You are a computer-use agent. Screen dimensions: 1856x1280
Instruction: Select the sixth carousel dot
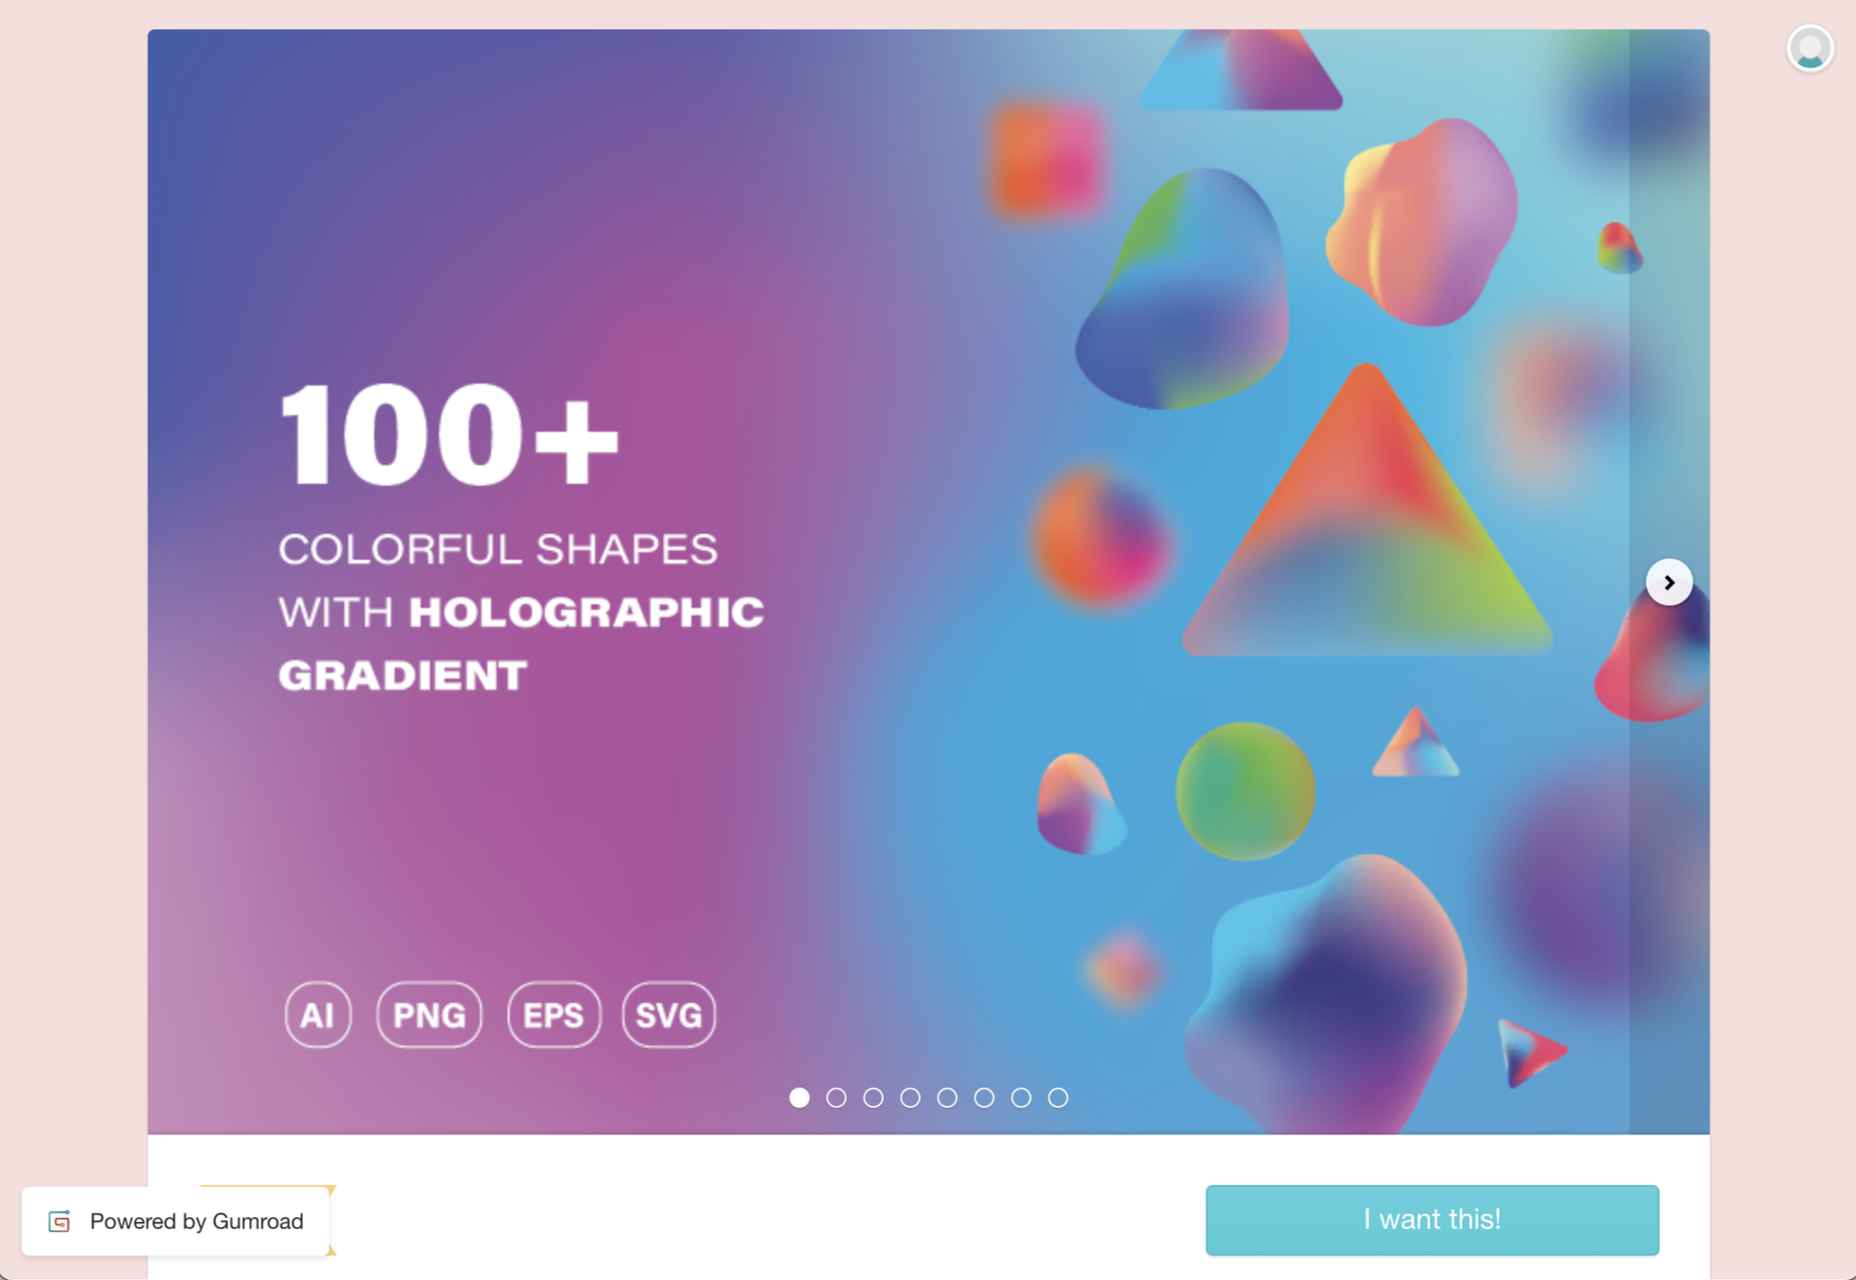point(984,1098)
